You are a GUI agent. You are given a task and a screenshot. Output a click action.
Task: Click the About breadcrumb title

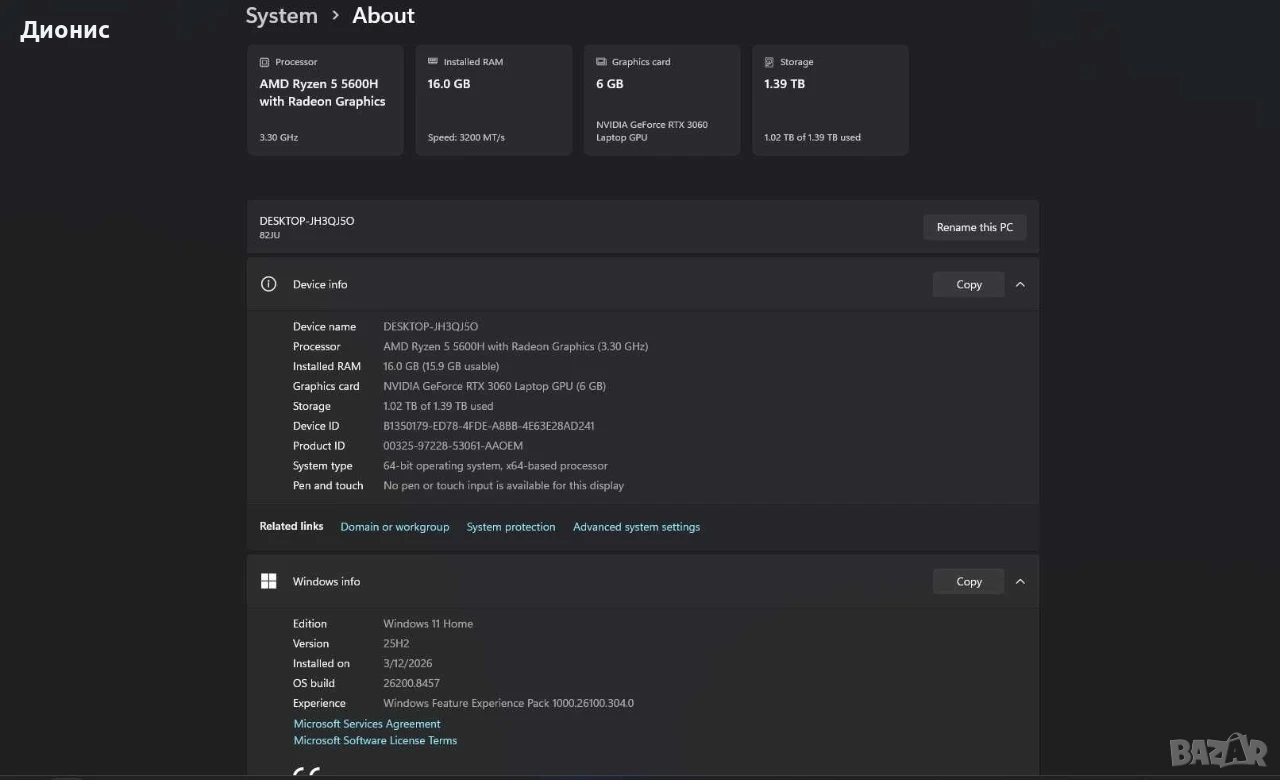[383, 16]
